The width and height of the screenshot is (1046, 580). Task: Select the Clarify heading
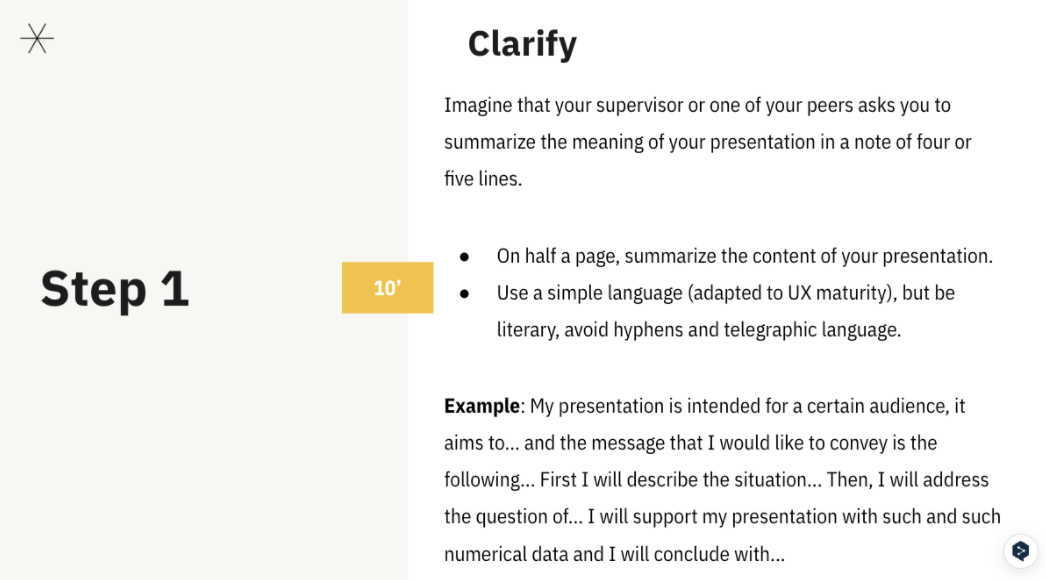coord(522,44)
